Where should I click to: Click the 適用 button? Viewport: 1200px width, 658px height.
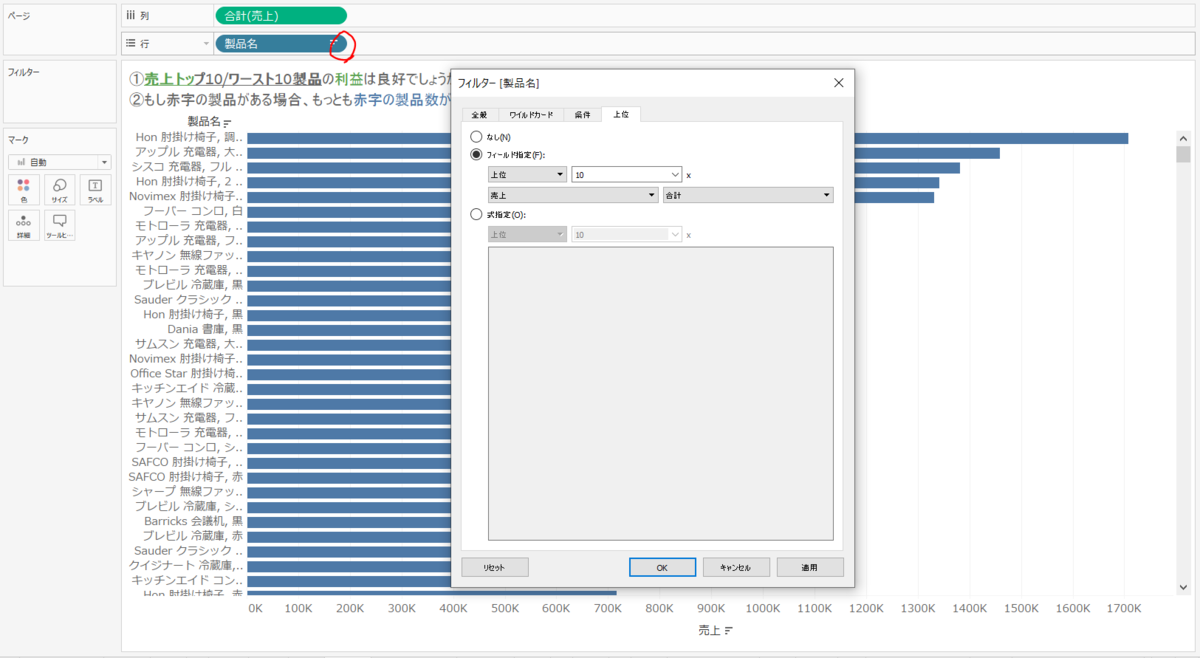[810, 567]
